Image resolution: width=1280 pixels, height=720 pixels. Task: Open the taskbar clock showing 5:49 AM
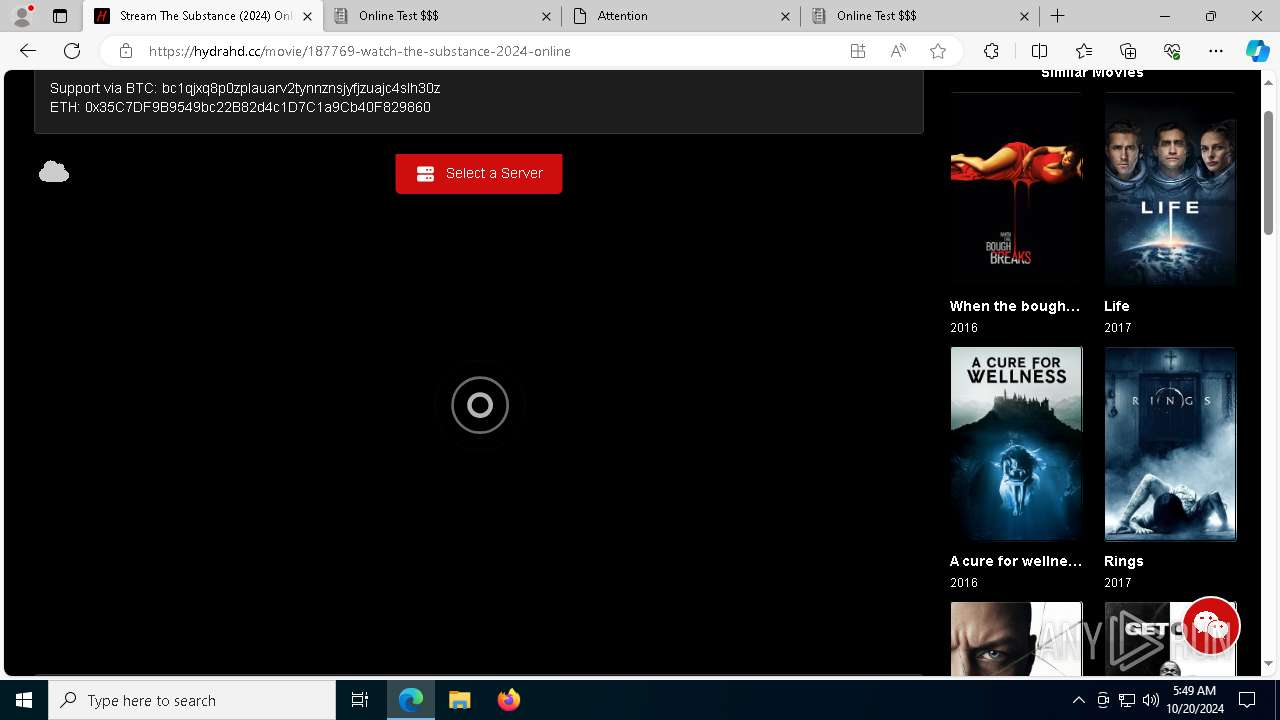(1195, 700)
